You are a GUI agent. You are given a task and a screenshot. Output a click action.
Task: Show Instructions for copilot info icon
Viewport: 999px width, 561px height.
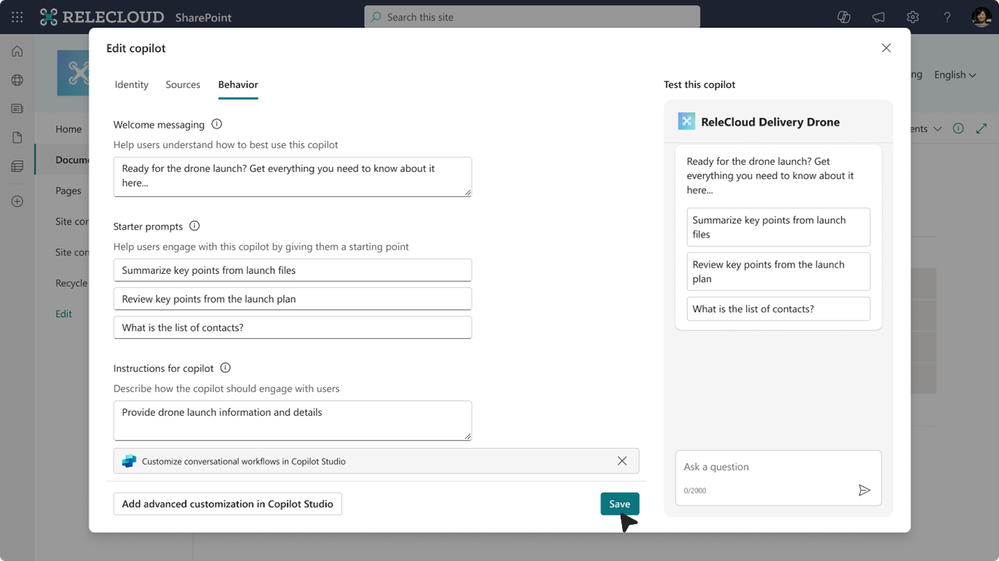[225, 368]
